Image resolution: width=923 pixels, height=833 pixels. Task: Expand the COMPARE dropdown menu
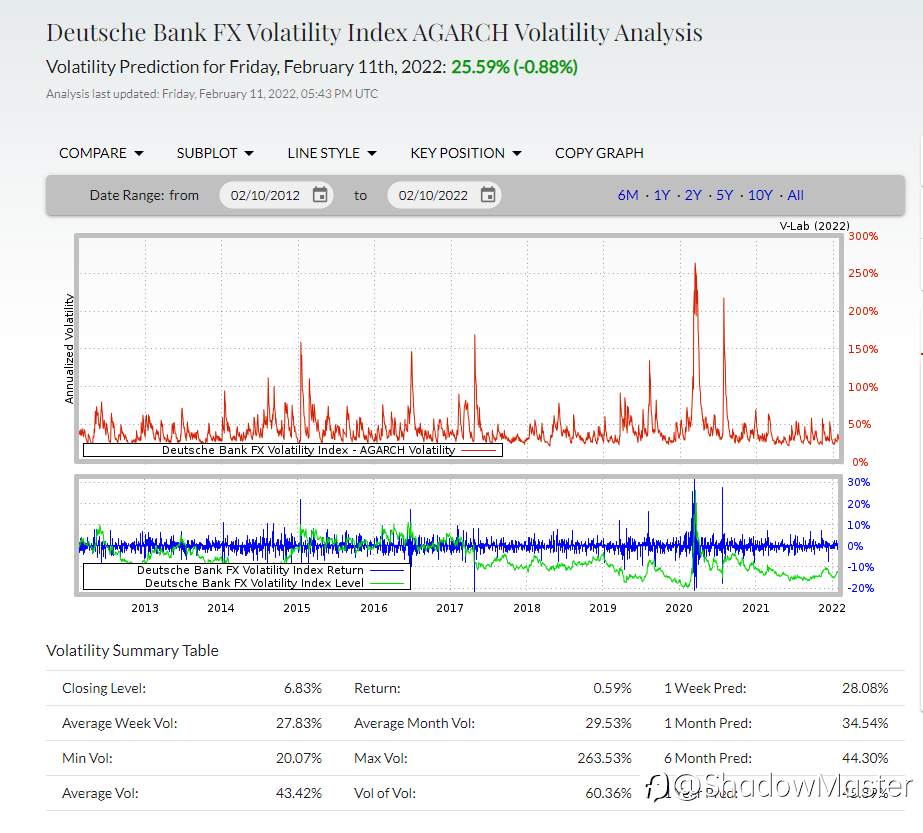coord(101,153)
